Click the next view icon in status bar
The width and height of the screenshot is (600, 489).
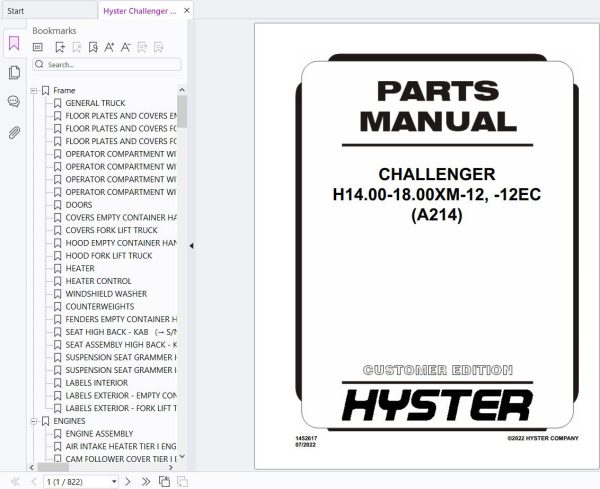pos(182,481)
